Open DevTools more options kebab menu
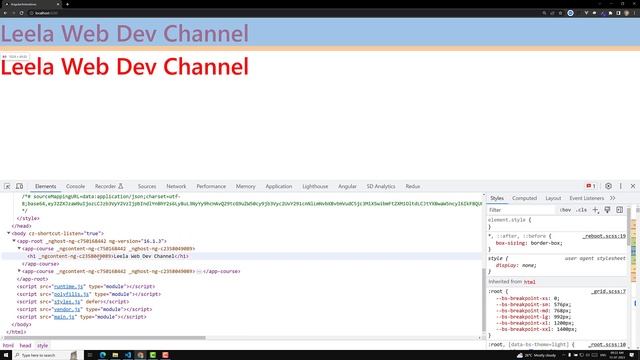This screenshot has height=360, width=640. point(621,186)
